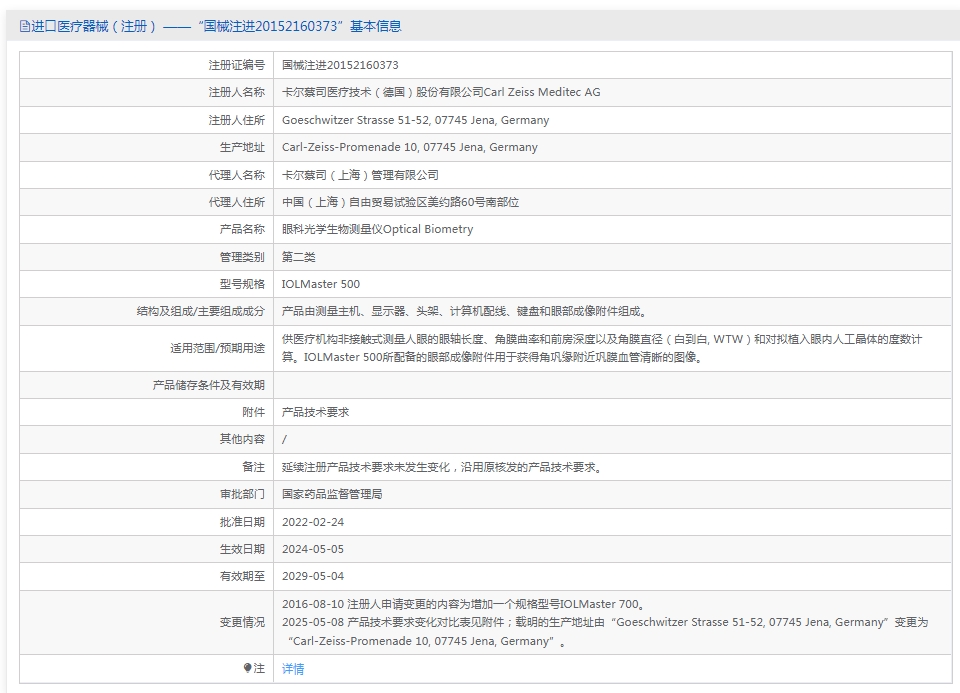
Task: Select product name 眼科光学生物测量仪Optical Biometry
Action: (377, 229)
